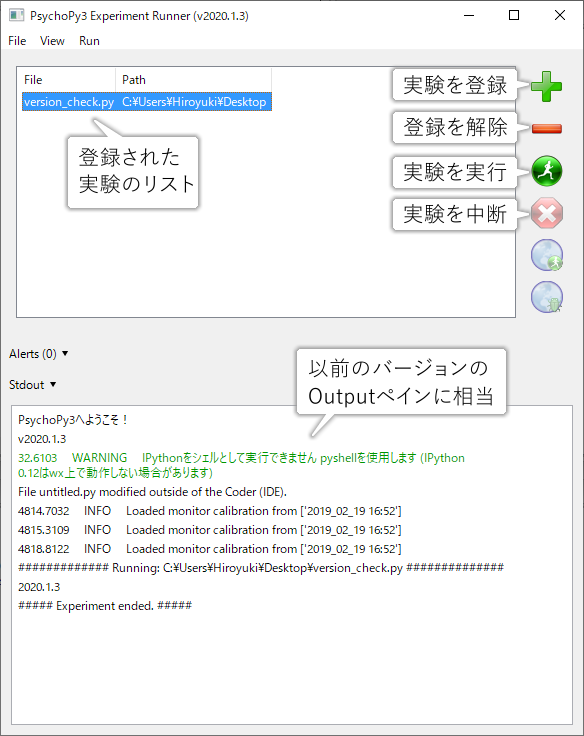The image size is (584, 736).
Task: Click the WARNING IPython line in Stdout
Action: 241,465
